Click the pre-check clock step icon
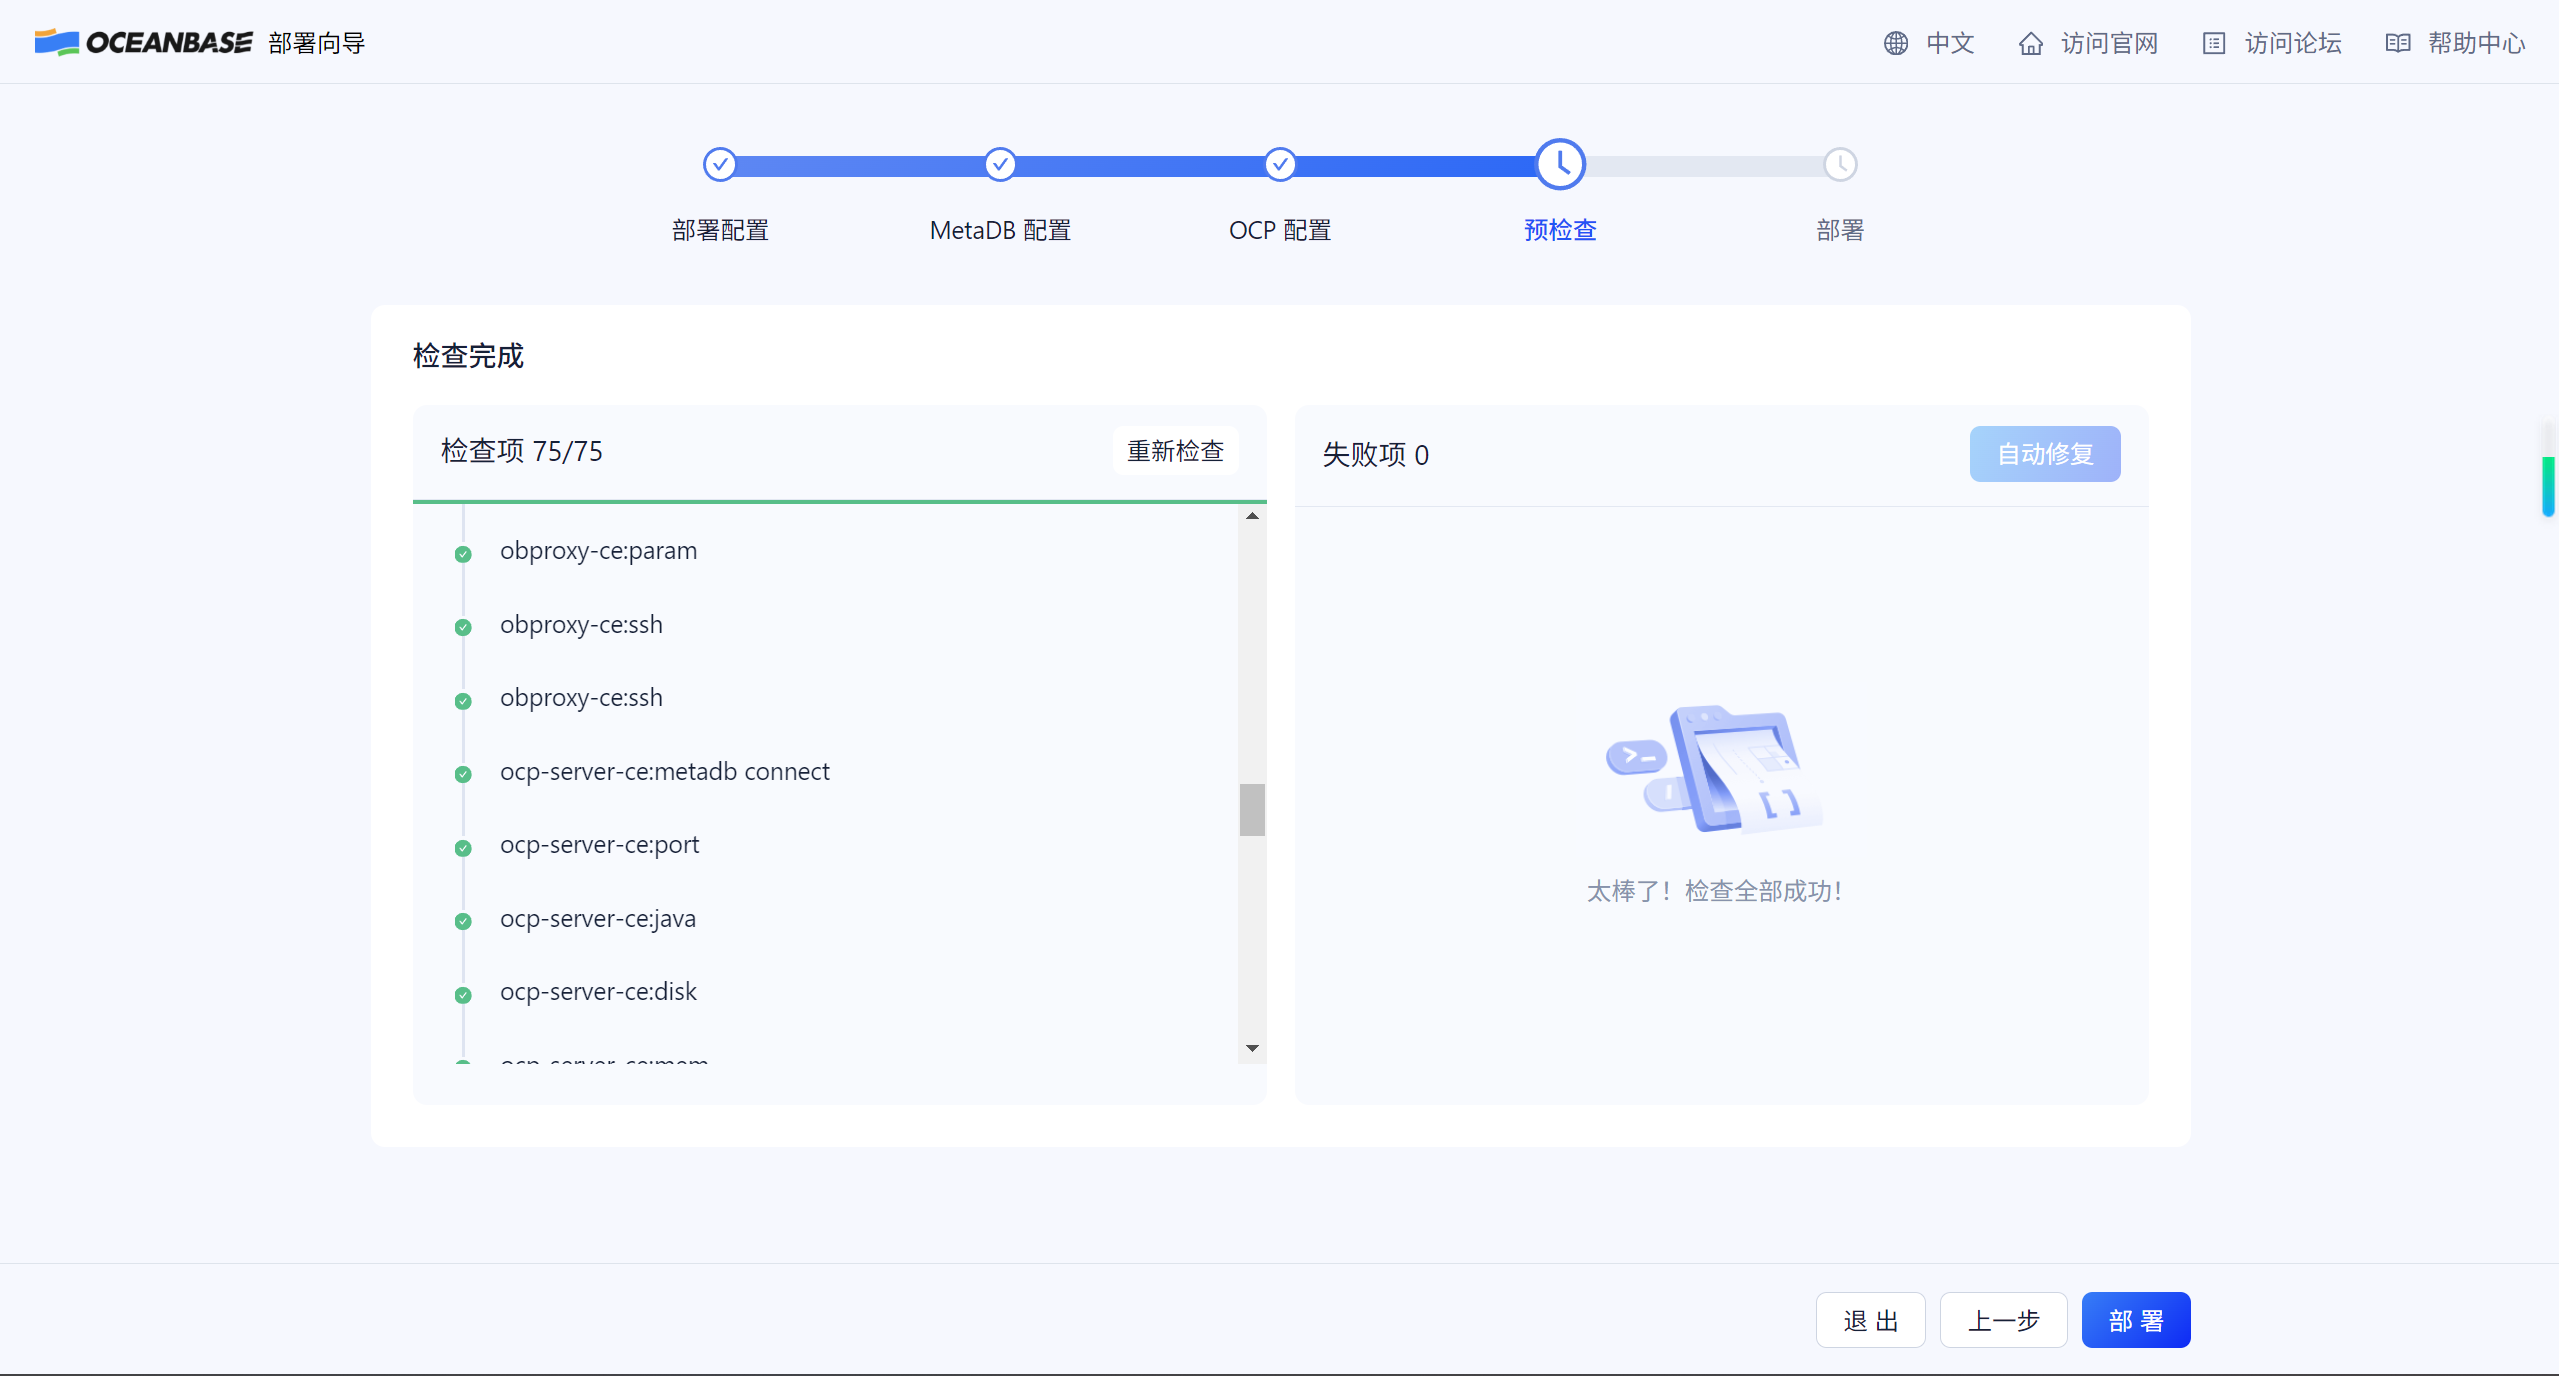2559x1376 pixels. [x=1560, y=164]
